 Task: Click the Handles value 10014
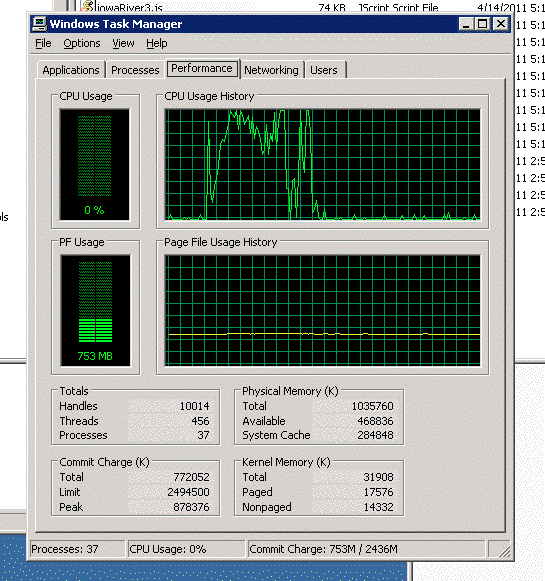click(195, 406)
